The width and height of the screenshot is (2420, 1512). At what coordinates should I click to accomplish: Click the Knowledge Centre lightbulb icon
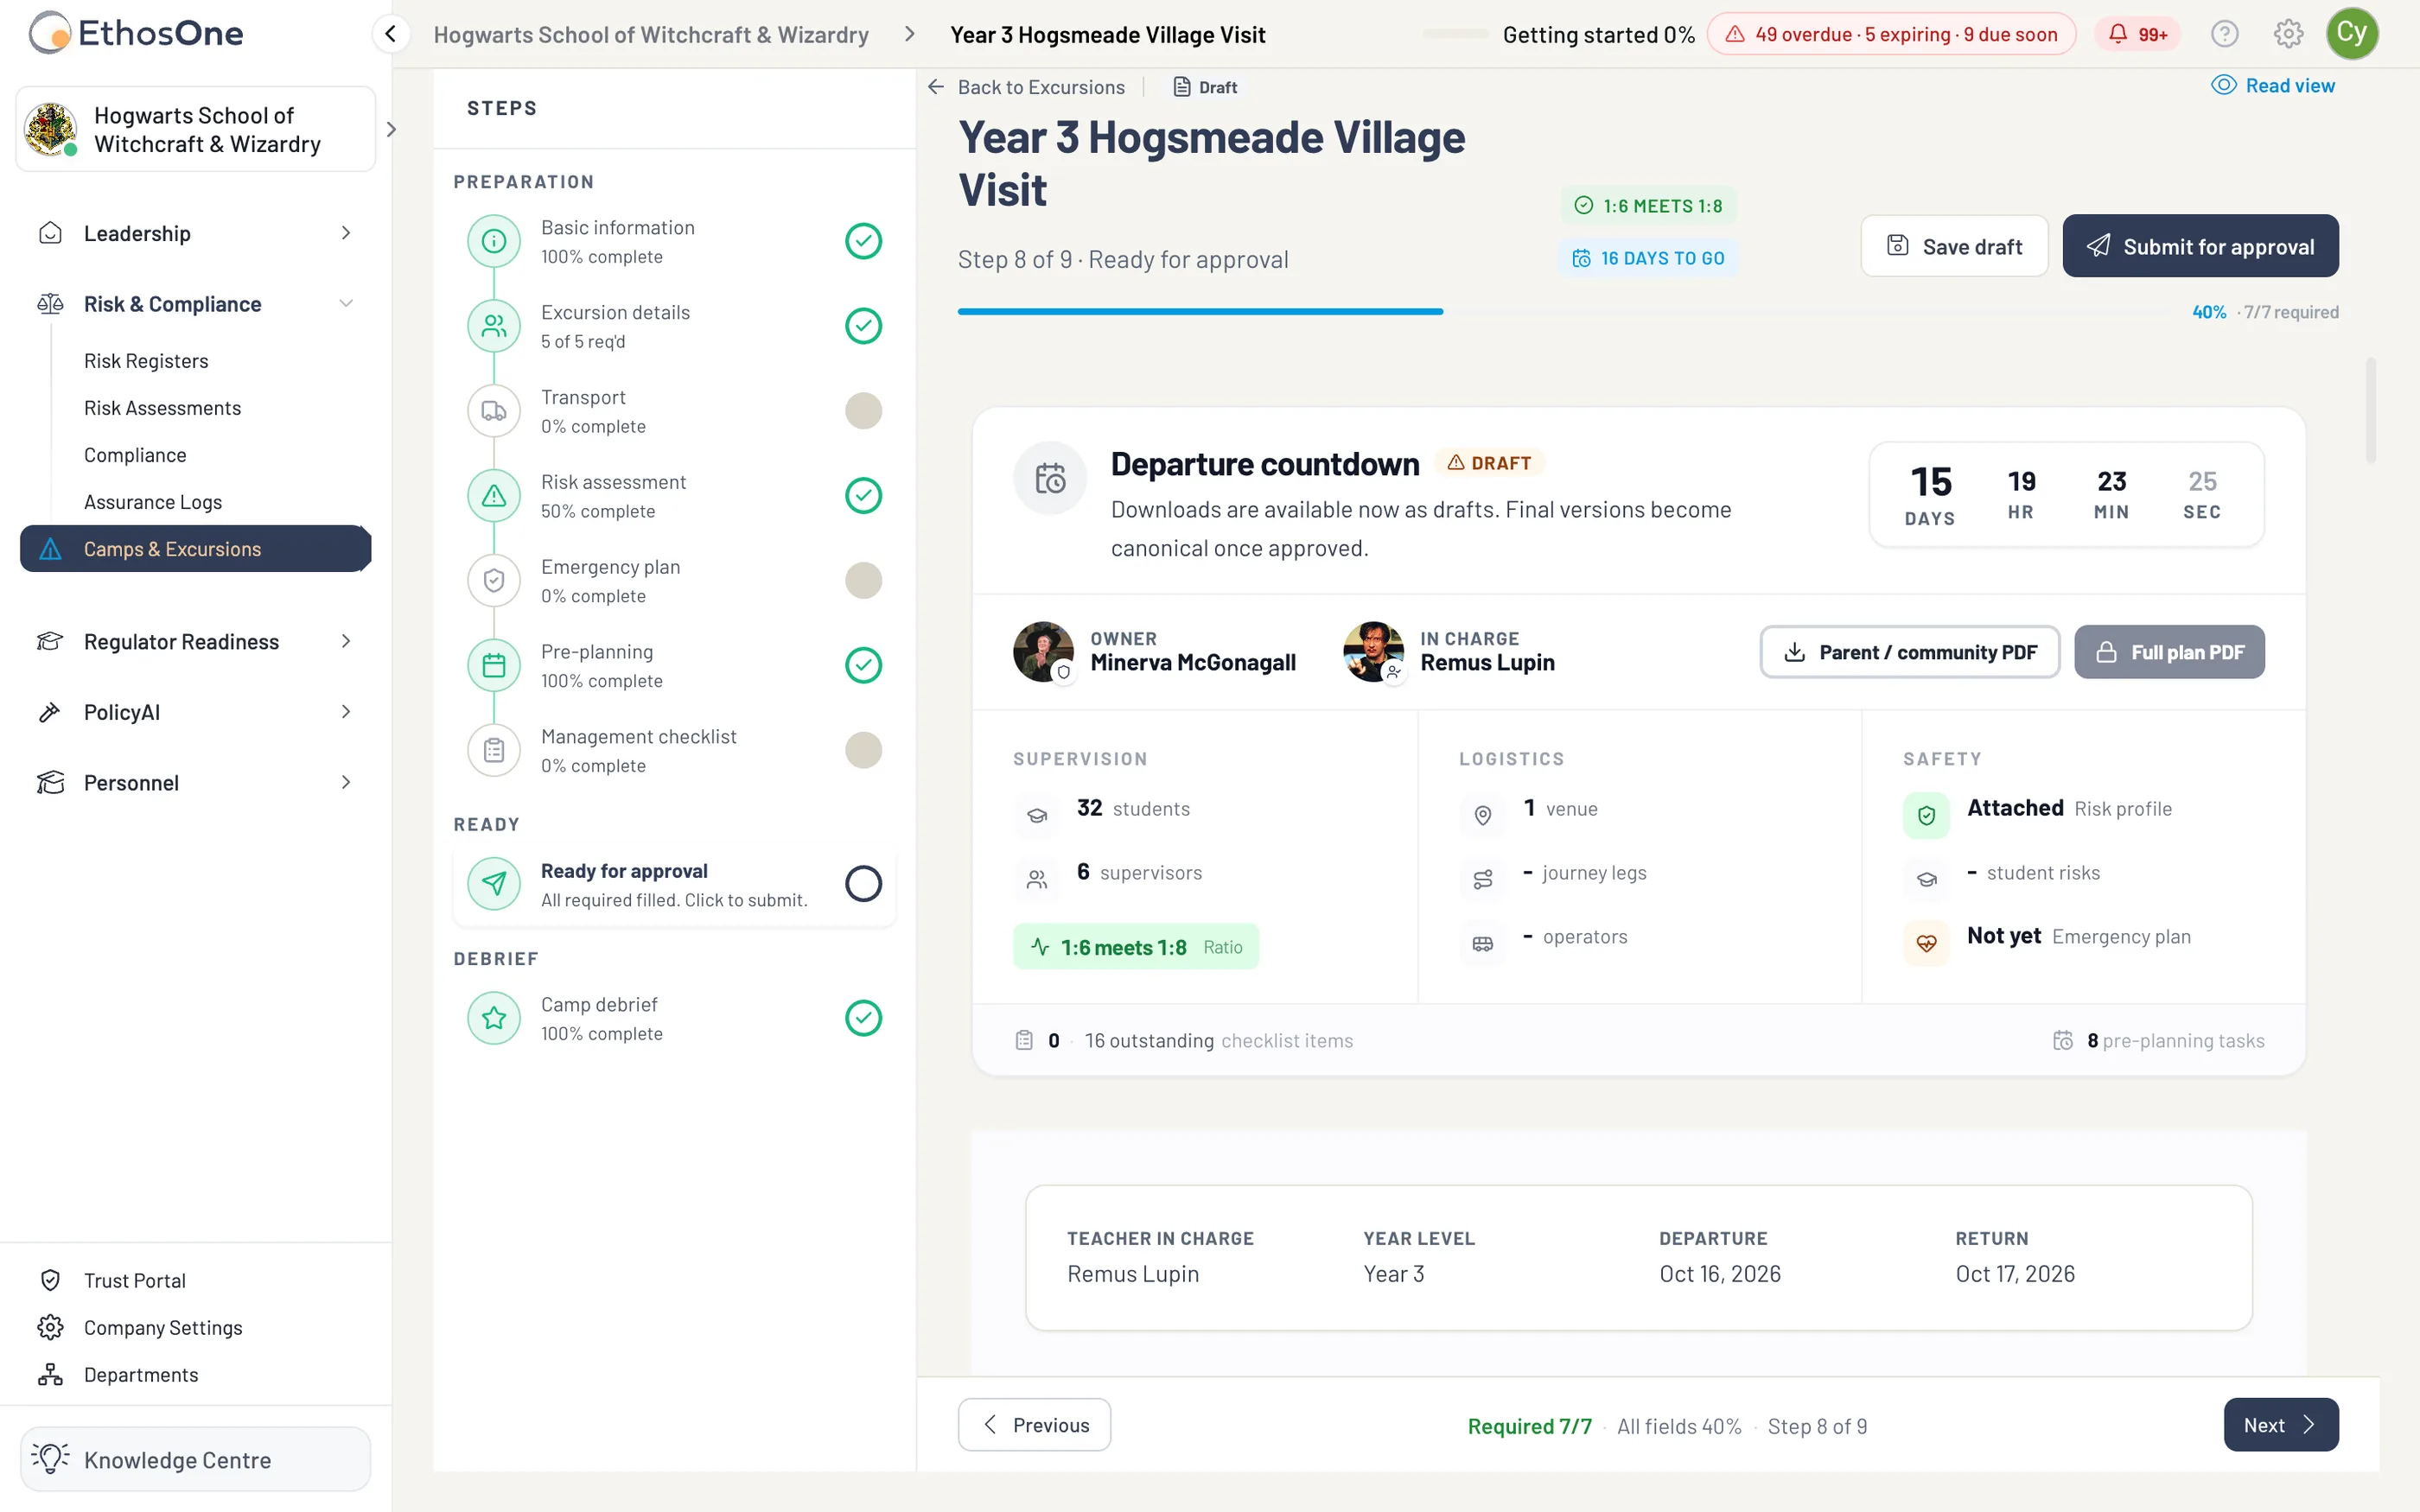[x=50, y=1459]
